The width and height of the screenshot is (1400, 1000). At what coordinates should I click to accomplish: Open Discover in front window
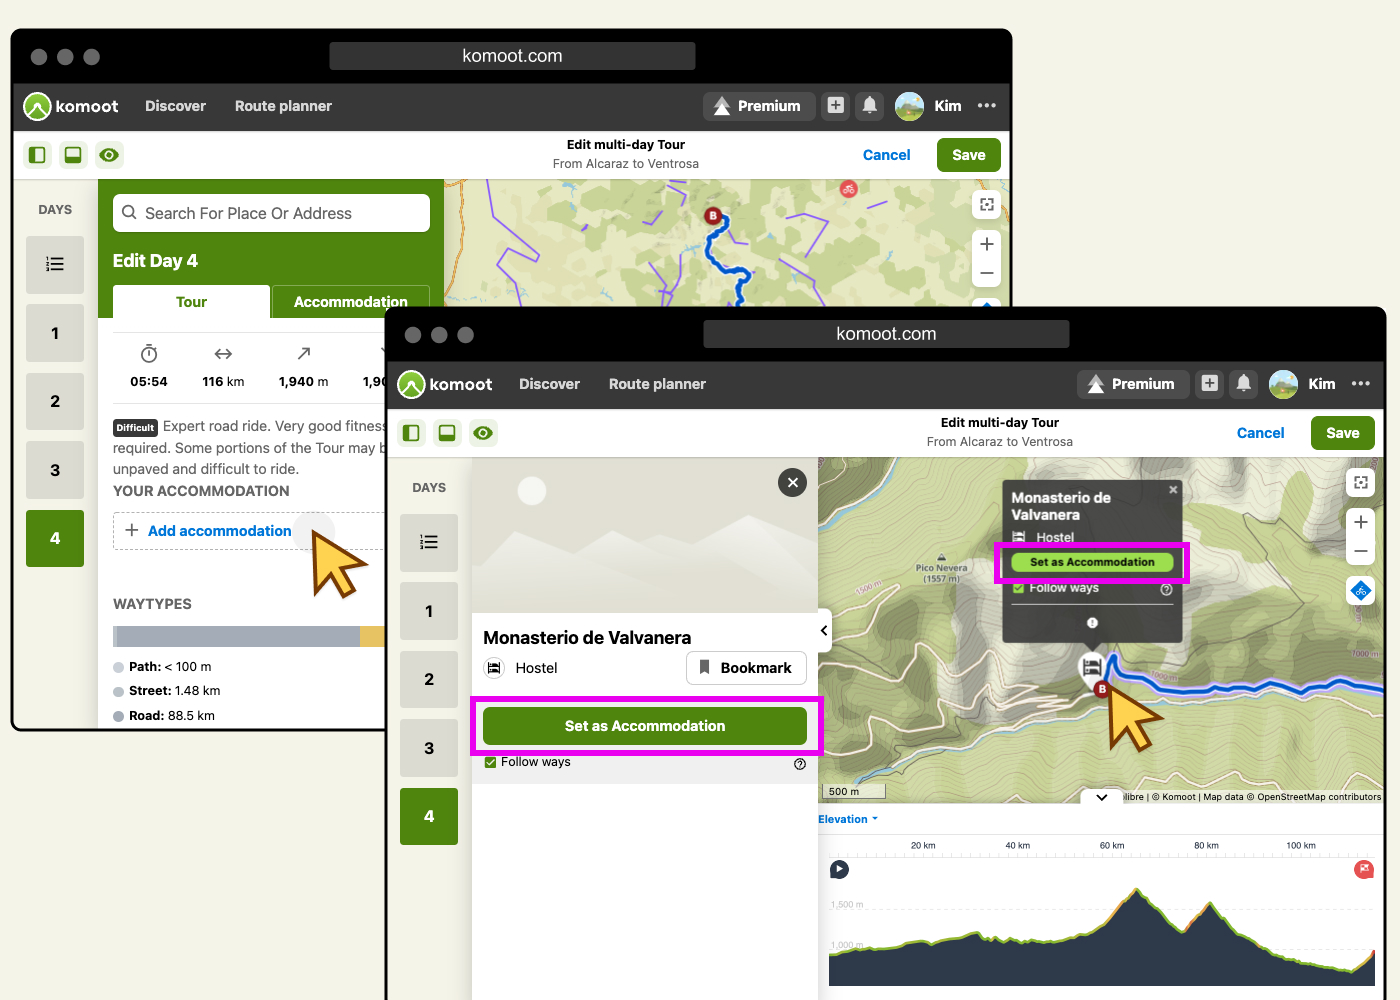point(549,384)
